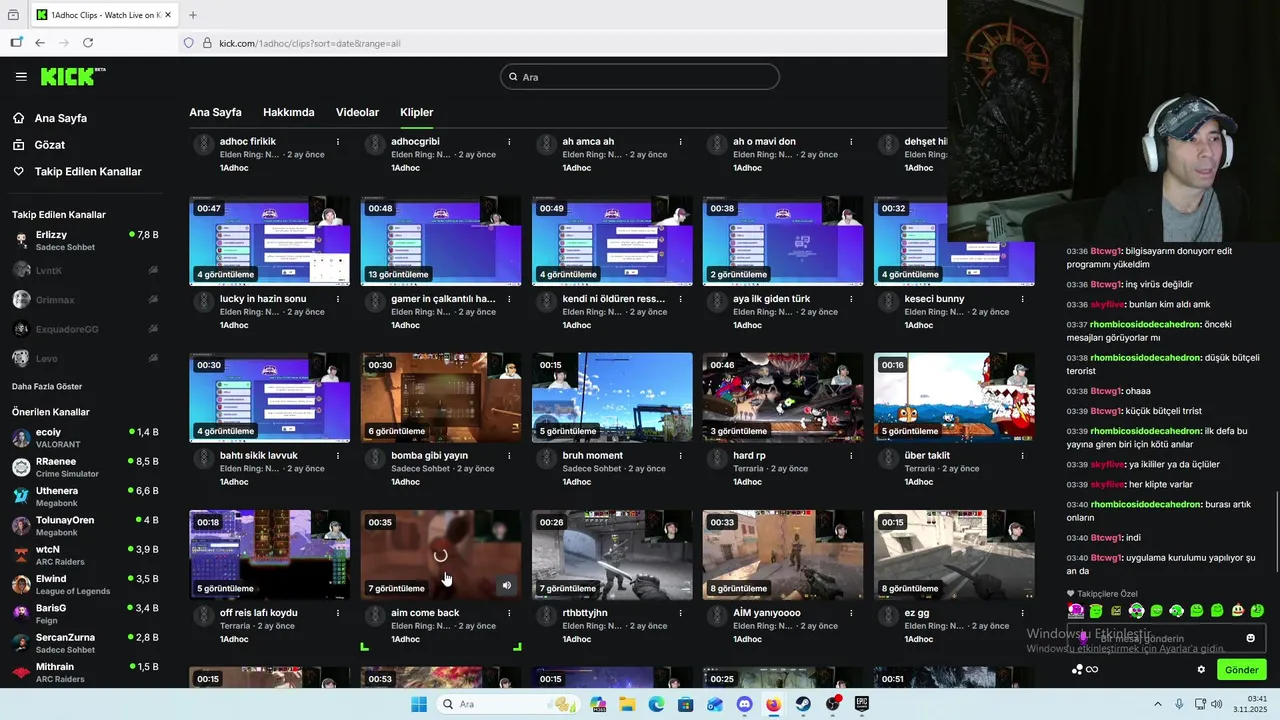Switch to Ana Sayfa channel tab
The image size is (1280, 720).
pyautogui.click(x=215, y=112)
